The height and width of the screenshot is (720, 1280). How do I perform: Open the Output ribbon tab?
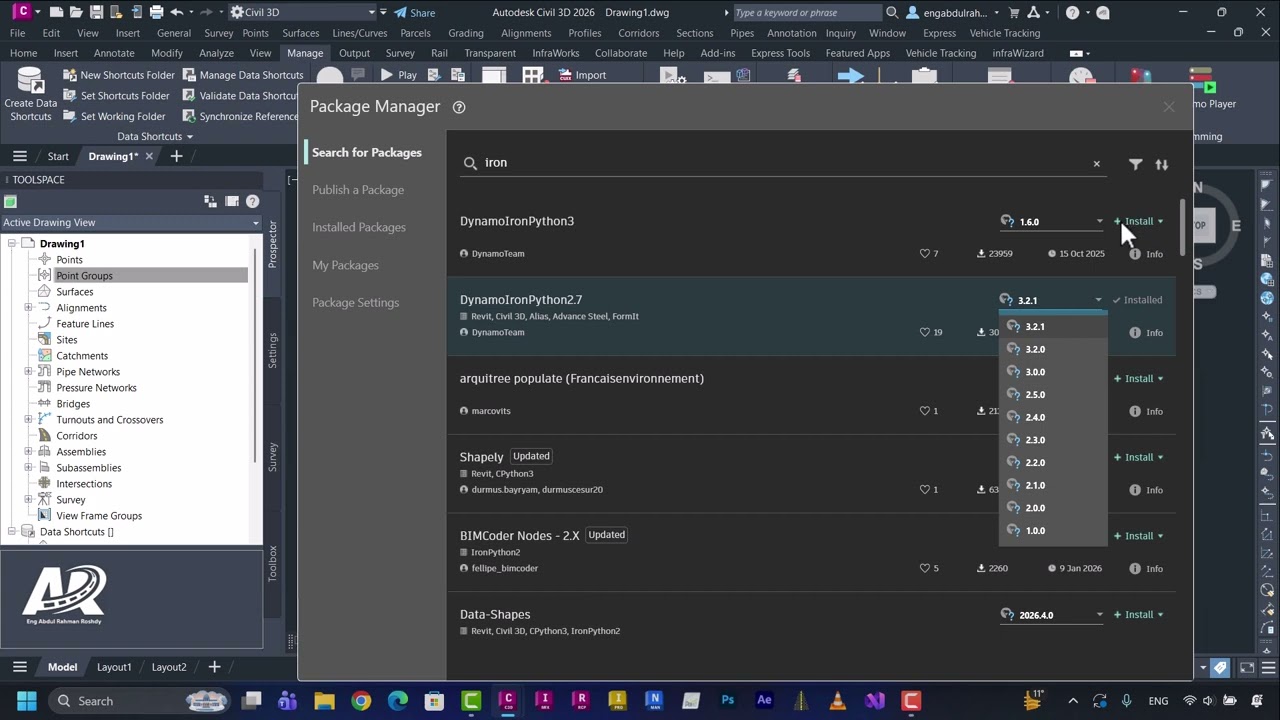tap(354, 53)
